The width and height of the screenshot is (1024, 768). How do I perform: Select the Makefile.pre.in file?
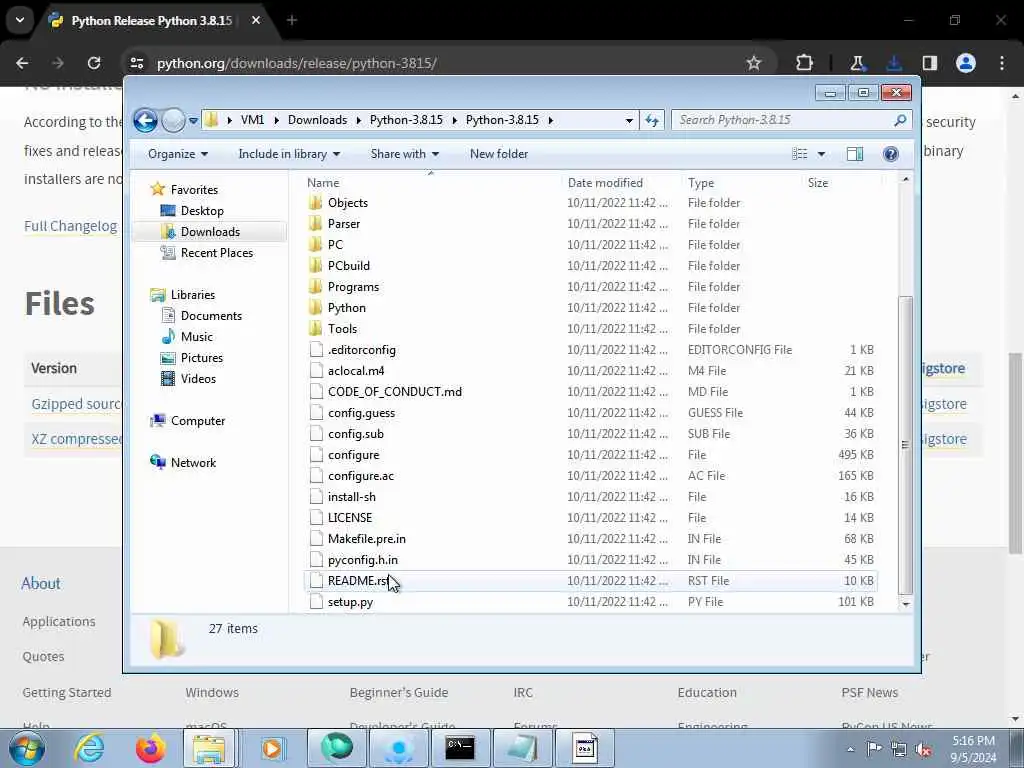pyautogui.click(x=366, y=539)
